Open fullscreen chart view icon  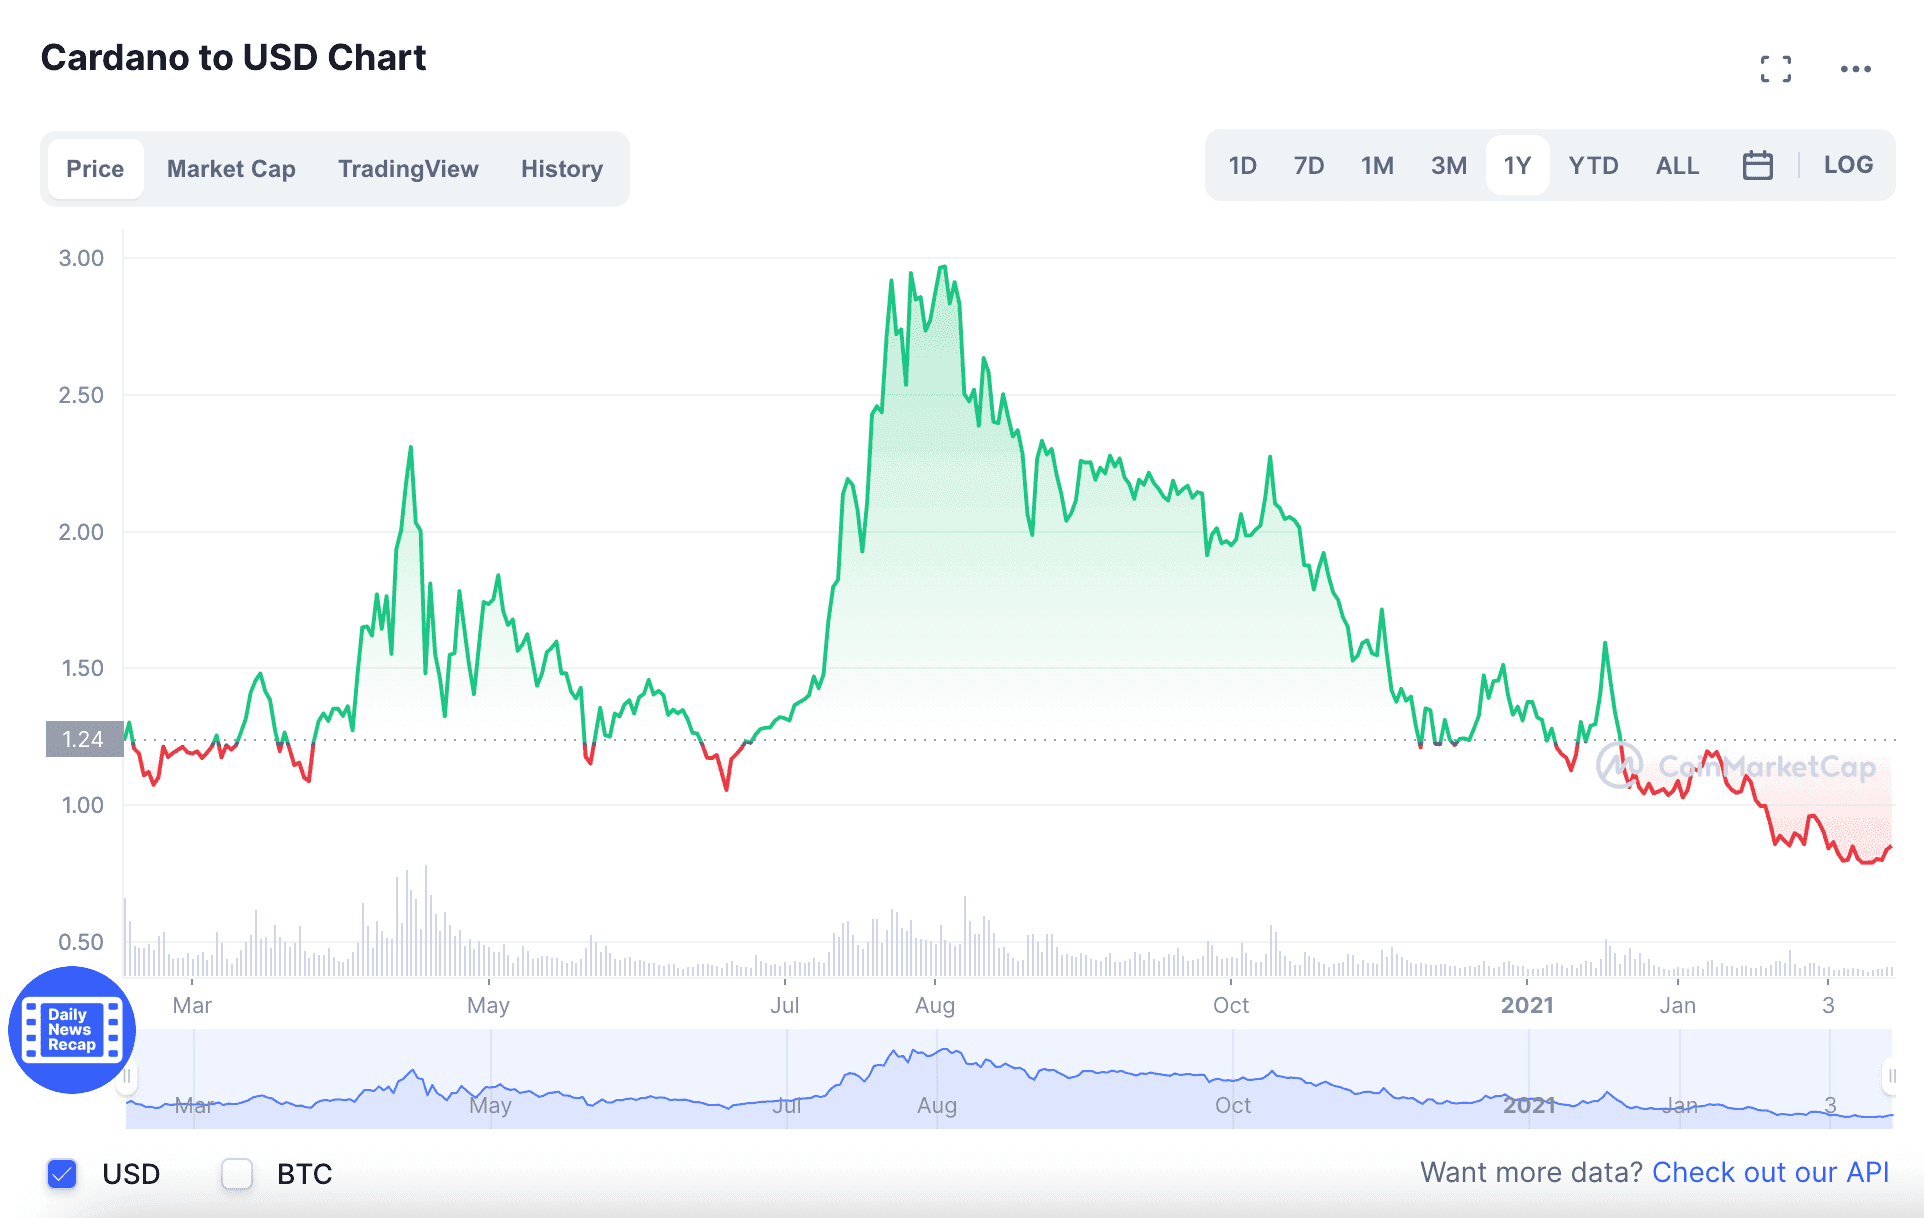click(x=1776, y=69)
